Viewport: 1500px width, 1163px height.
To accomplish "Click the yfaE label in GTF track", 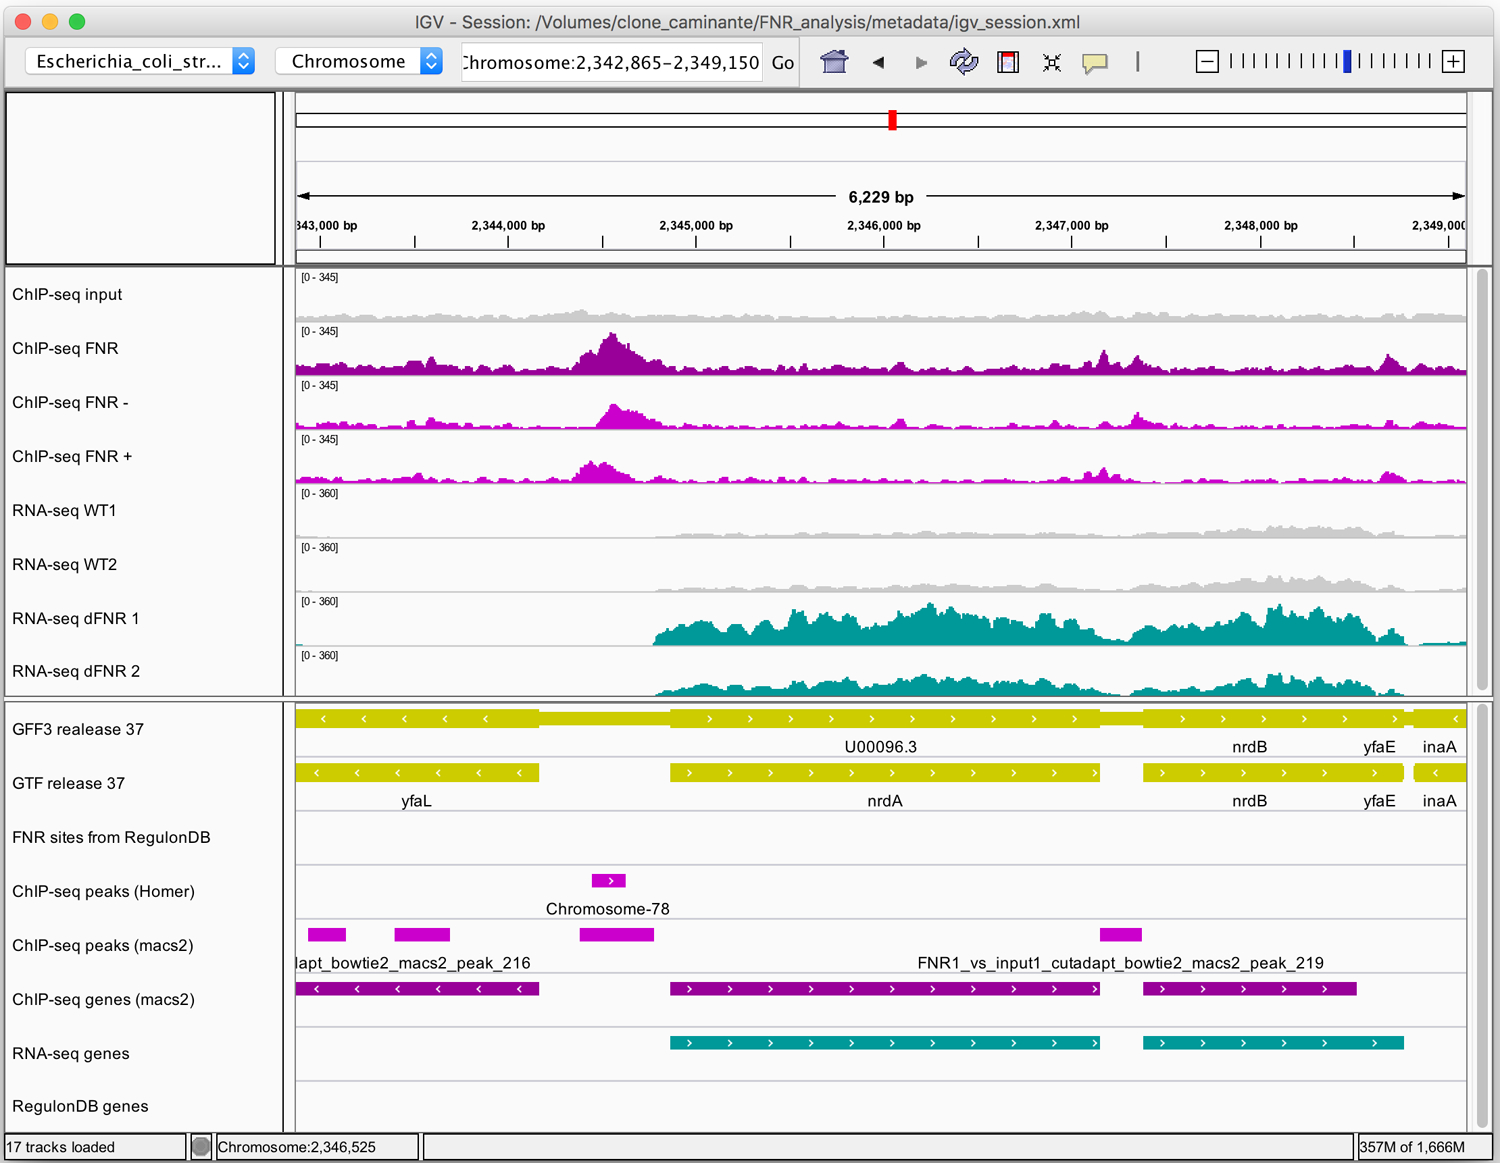I will click(x=1379, y=801).
